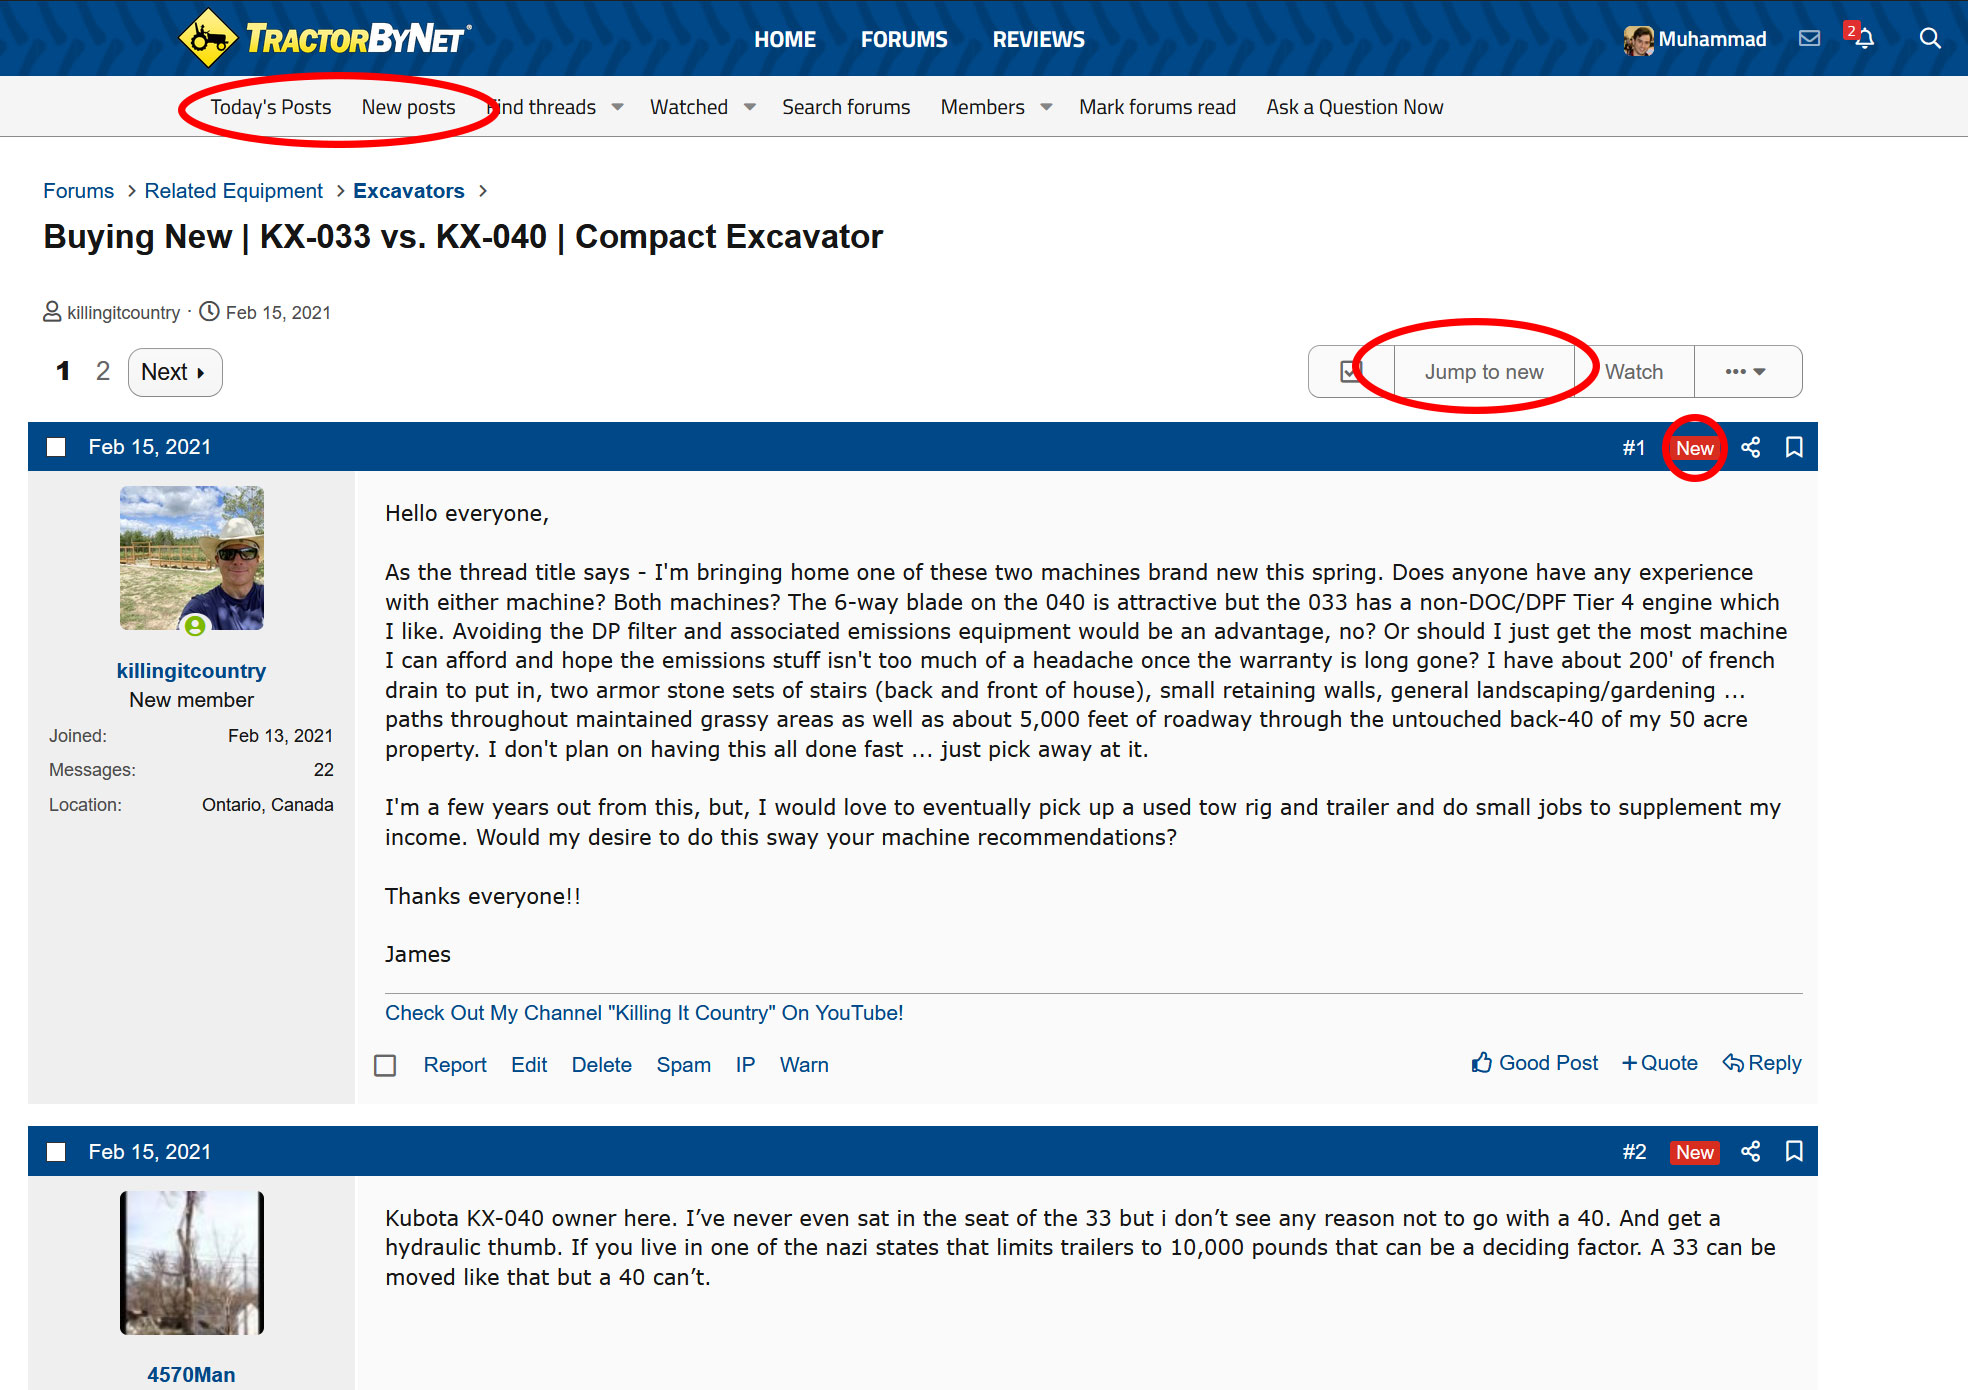This screenshot has height=1390, width=1968.
Task: Open the three-dots more options dropdown
Action: [x=1746, y=372]
